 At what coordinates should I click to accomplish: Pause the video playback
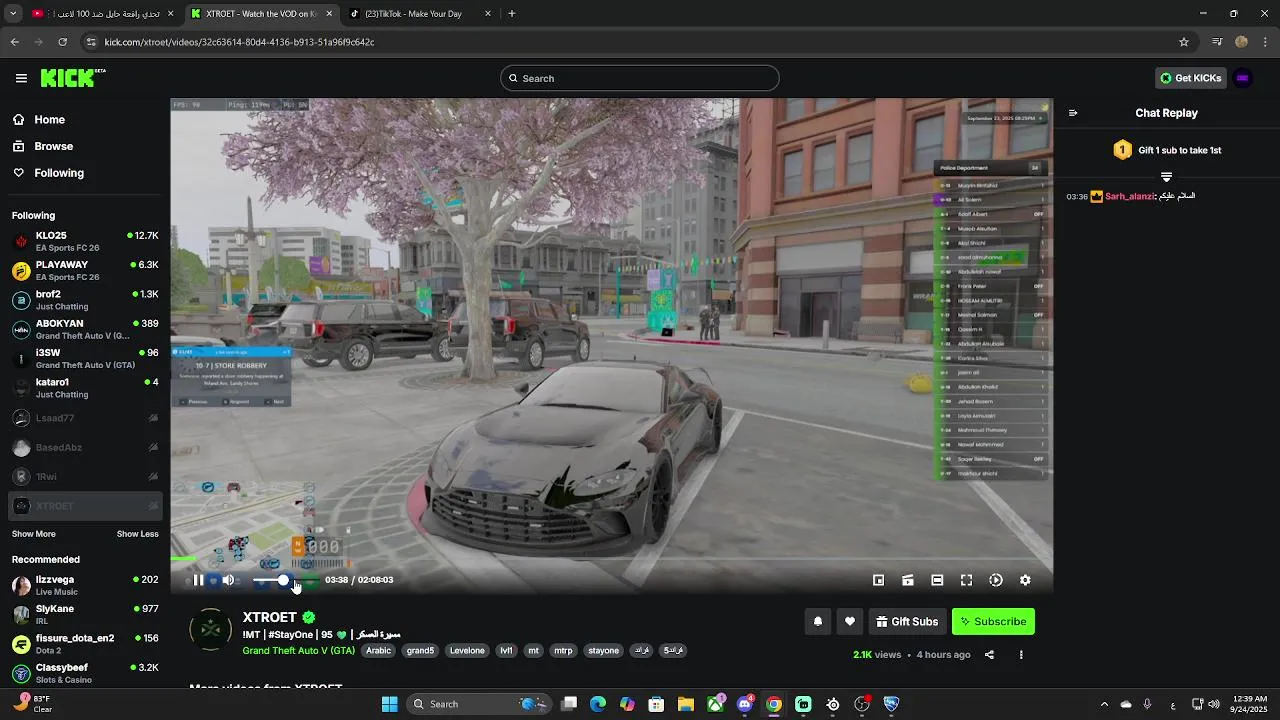point(198,580)
